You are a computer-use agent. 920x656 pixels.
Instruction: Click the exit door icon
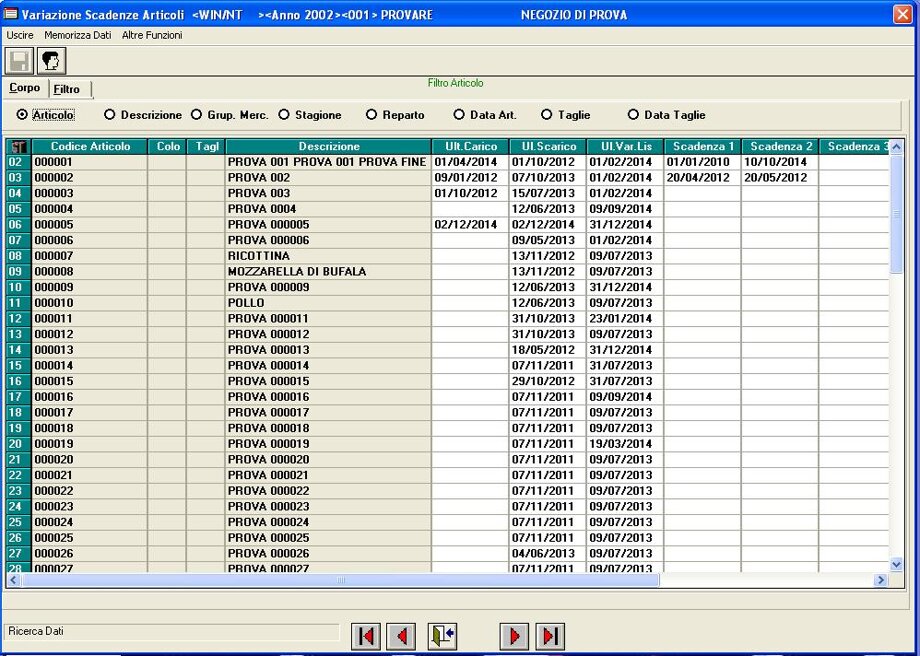[x=442, y=636]
